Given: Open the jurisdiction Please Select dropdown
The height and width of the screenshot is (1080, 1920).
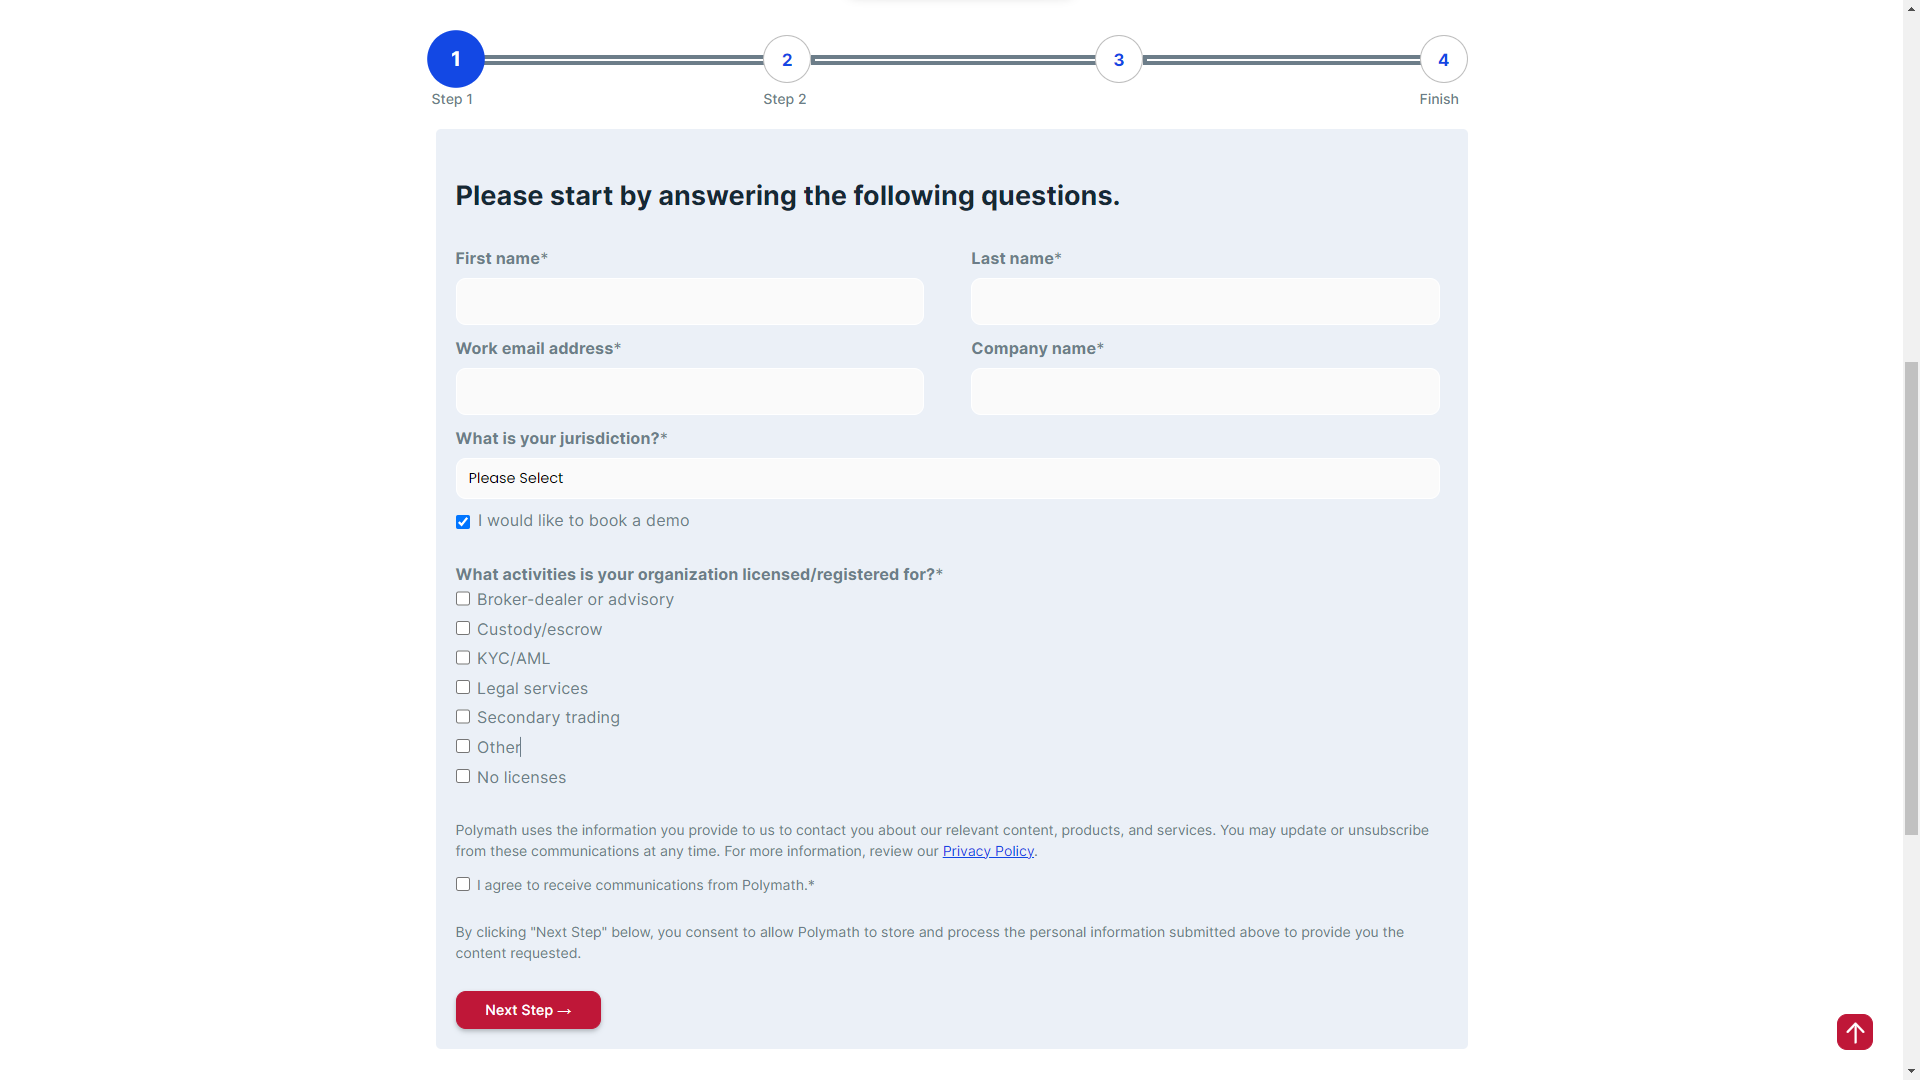Looking at the screenshot, I should [947, 479].
